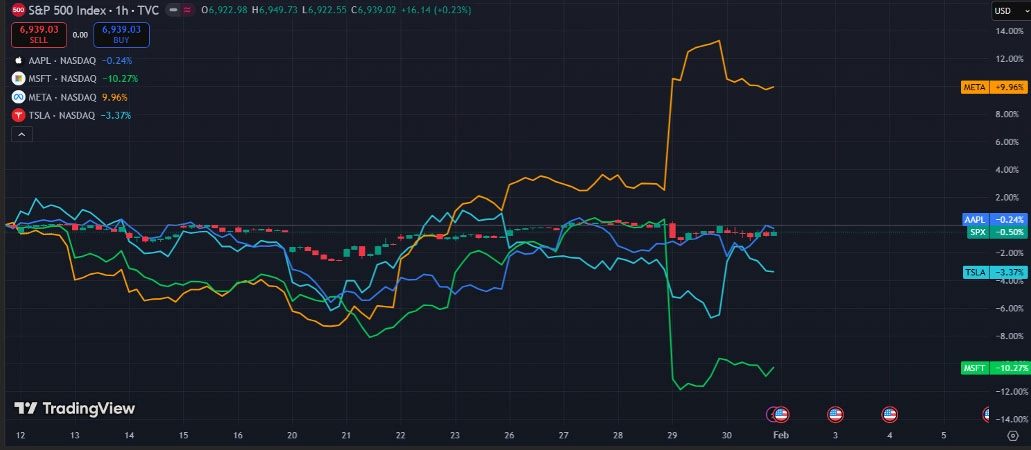Viewport: 1031px width, 450px height.
Task: Click the 0.00 spread value
Action: click(x=80, y=35)
